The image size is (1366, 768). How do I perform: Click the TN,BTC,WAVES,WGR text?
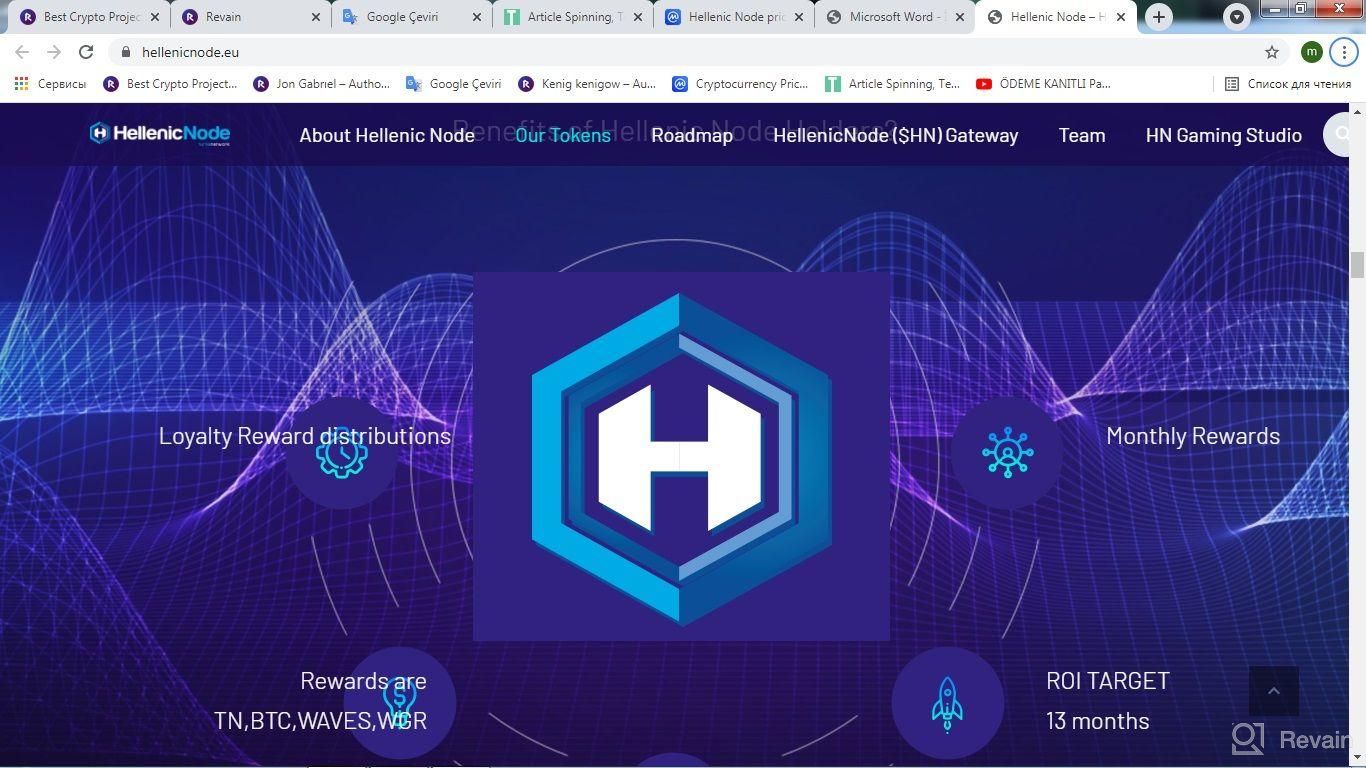click(x=320, y=721)
